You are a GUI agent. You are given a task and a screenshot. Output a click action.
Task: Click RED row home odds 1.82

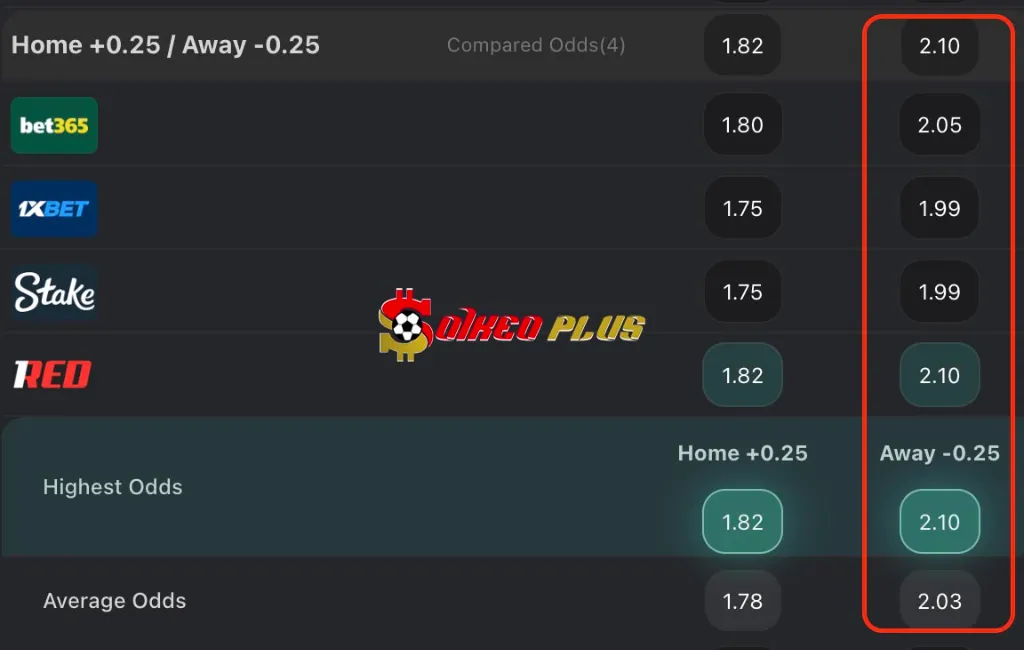click(742, 376)
